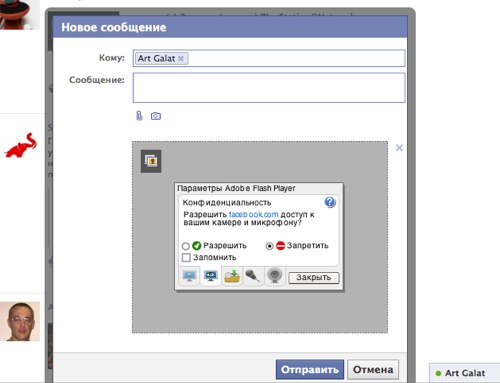Click the red elephant avatar
500x383 pixels.
click(21, 145)
